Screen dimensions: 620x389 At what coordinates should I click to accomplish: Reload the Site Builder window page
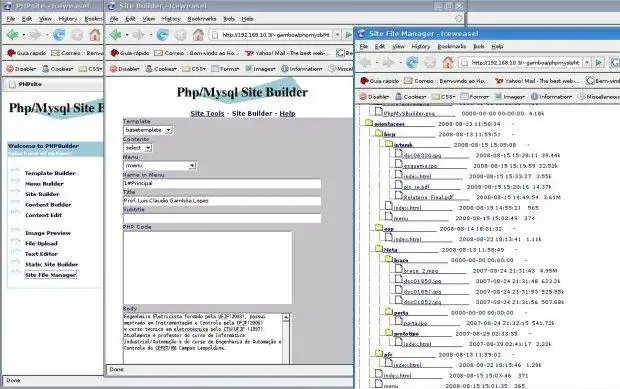[162, 35]
